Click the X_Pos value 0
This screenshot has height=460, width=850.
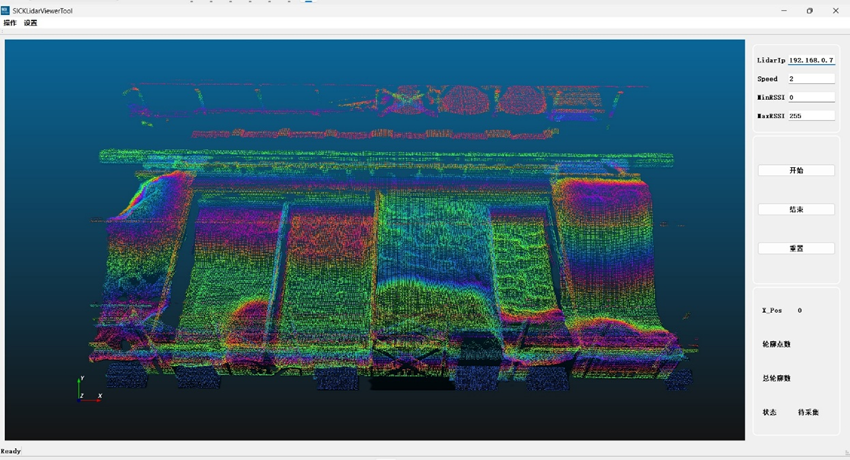click(800, 310)
